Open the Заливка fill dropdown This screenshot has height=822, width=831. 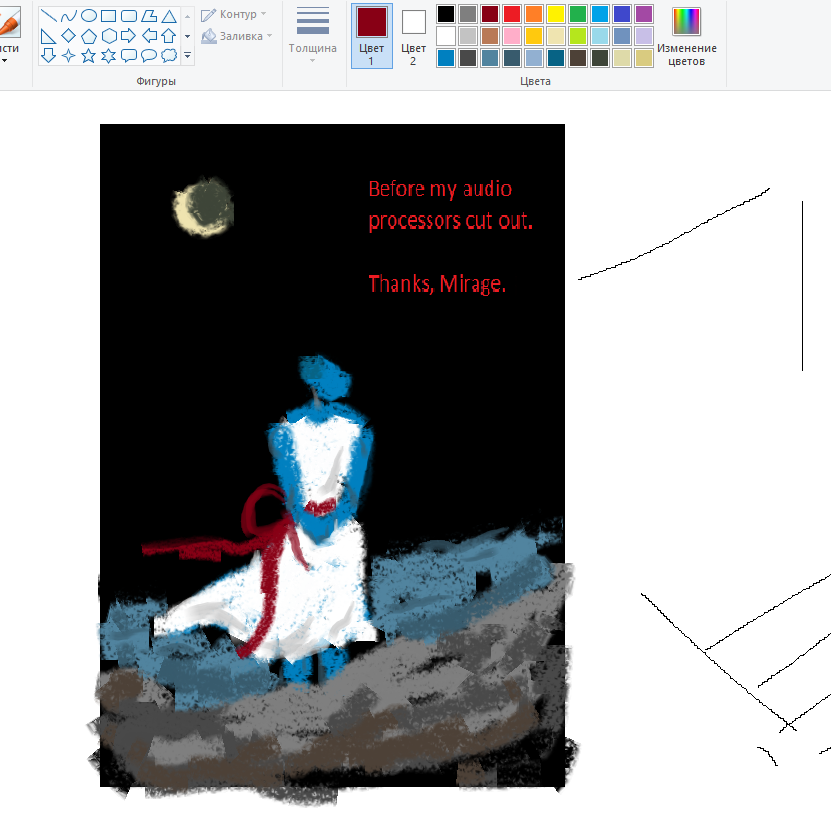237,36
